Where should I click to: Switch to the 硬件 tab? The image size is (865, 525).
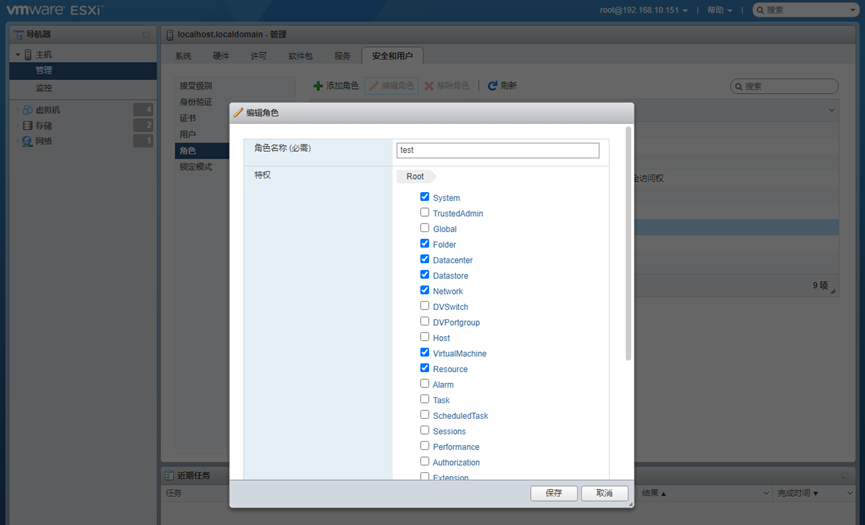tap(221, 56)
